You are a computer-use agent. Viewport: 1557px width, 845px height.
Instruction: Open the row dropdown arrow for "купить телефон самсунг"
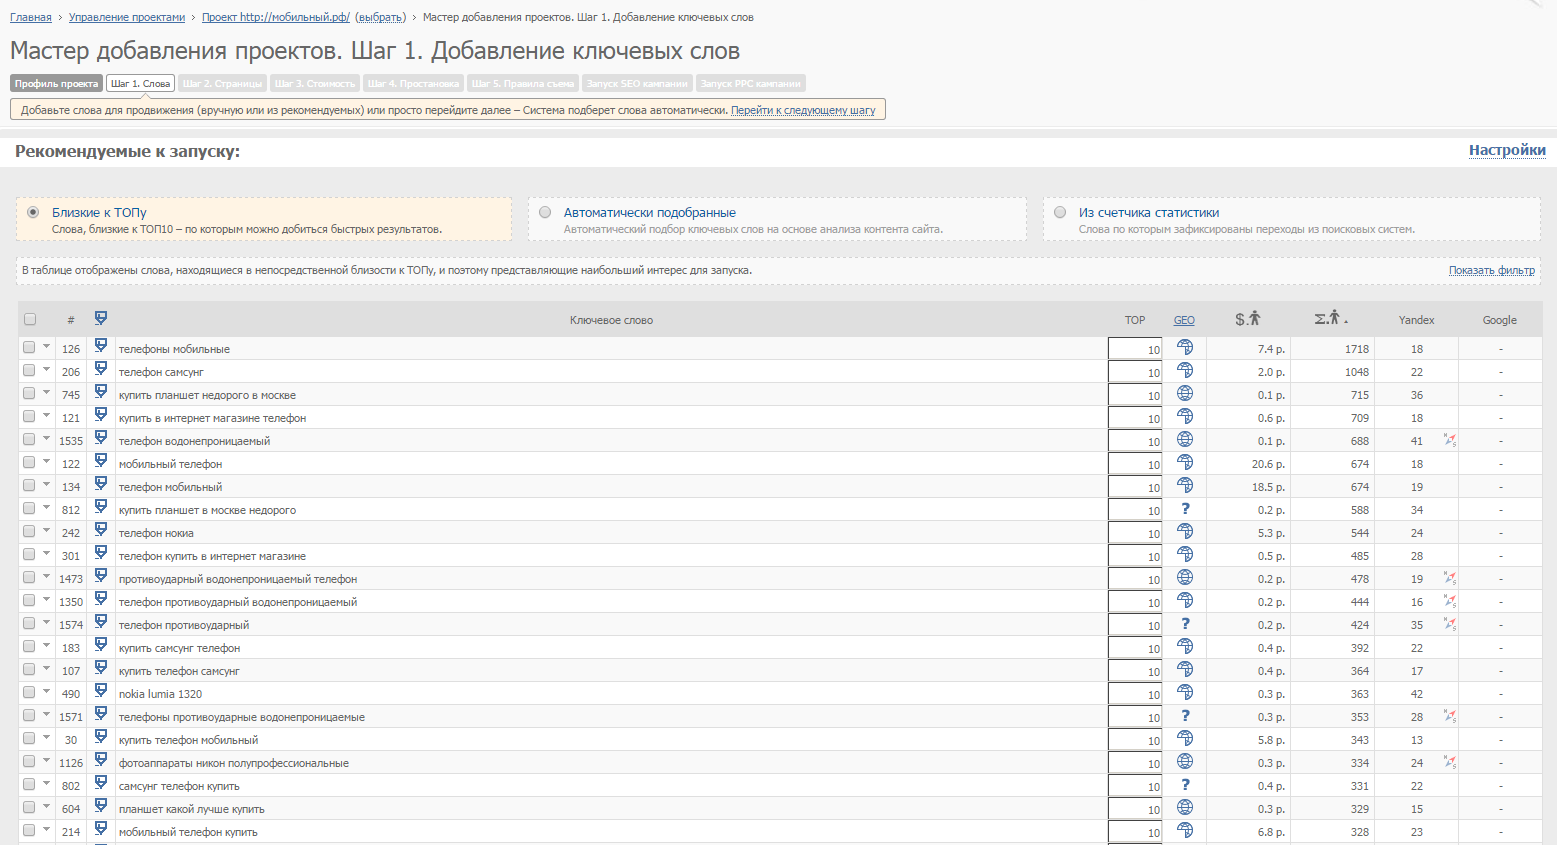coord(46,668)
